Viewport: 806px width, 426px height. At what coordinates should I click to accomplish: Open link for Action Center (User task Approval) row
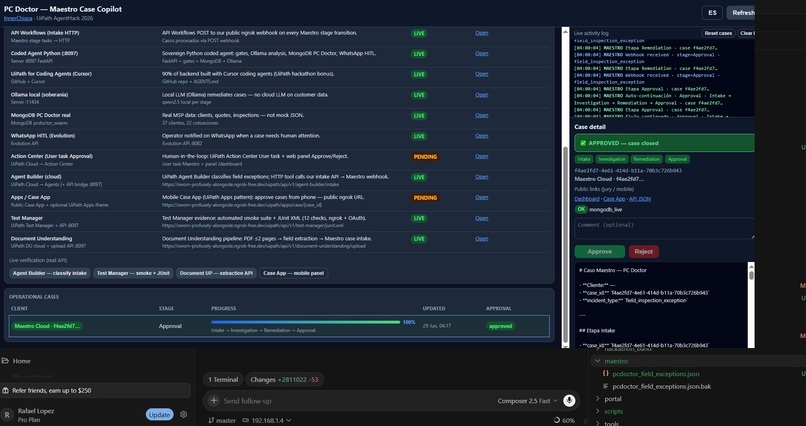click(x=482, y=156)
